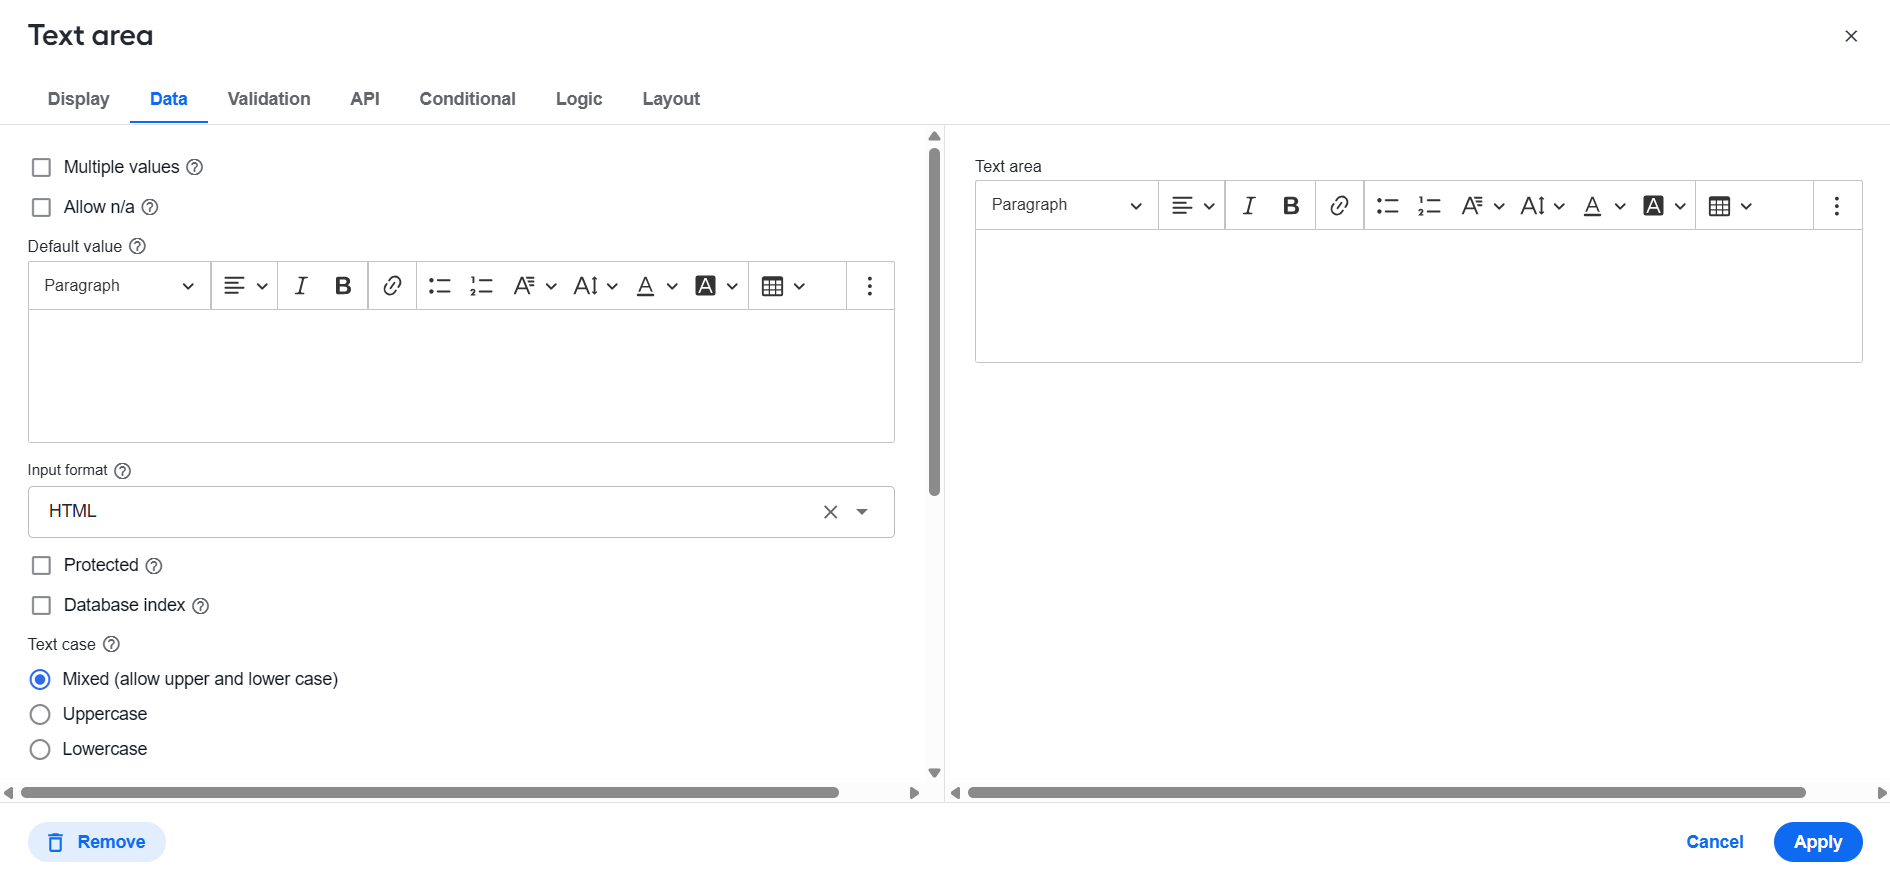Open insert table menu in Default value editor
The image size is (1890, 879).
tap(783, 286)
